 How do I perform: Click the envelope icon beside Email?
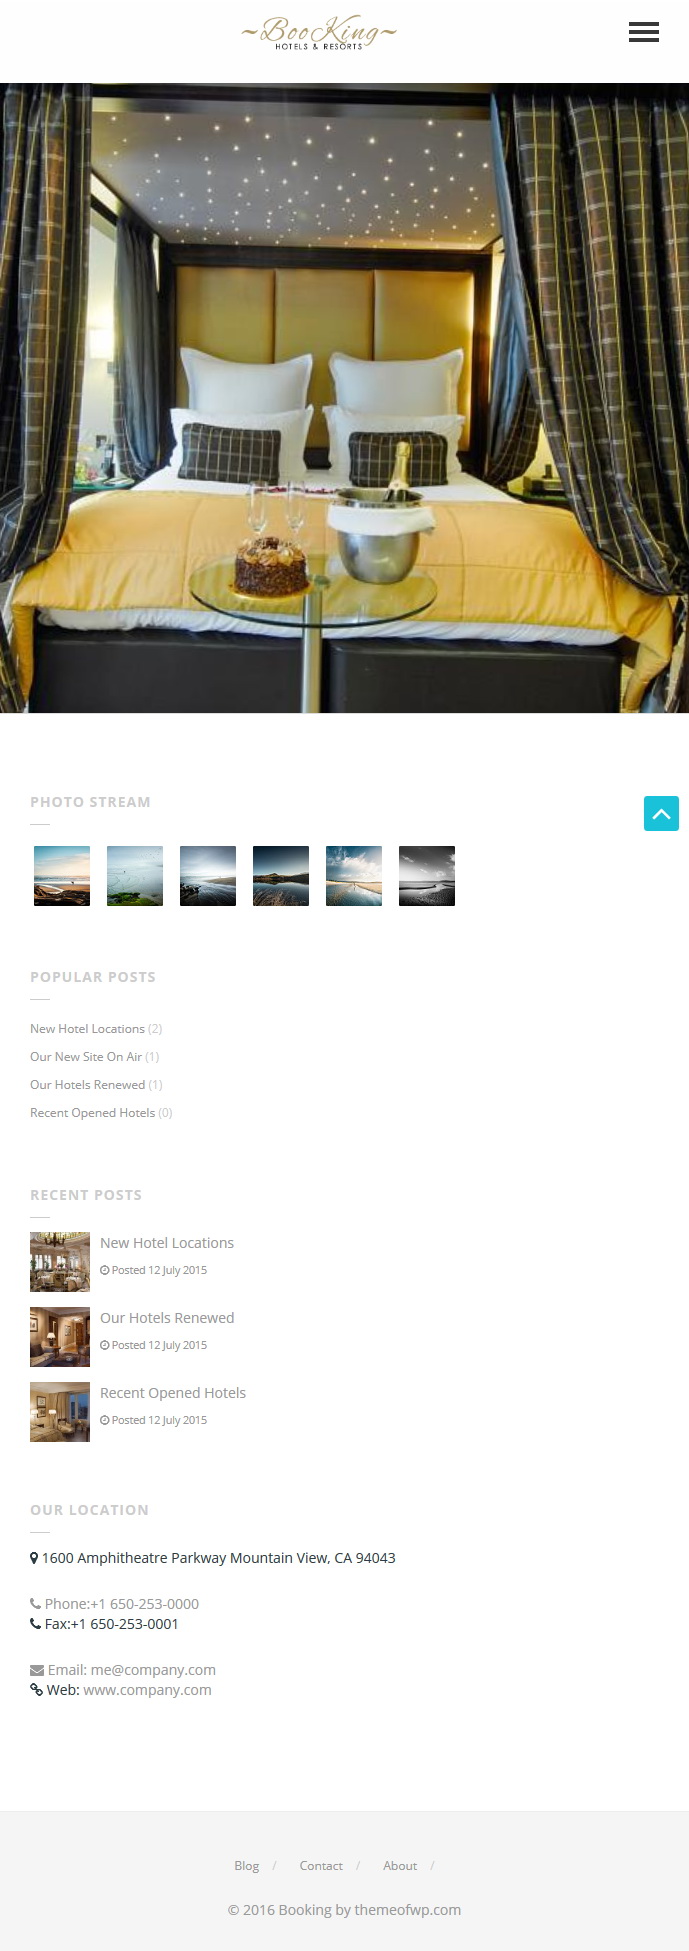point(37,1670)
